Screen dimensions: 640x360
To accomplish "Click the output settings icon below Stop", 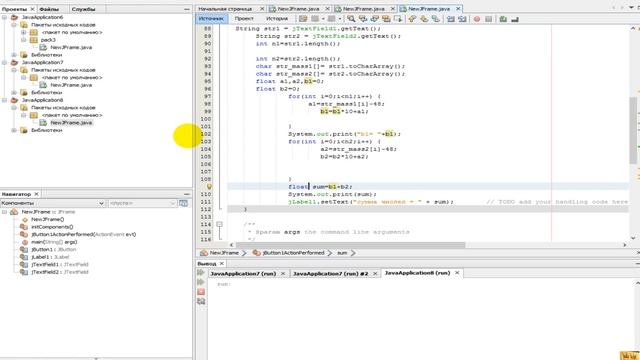I will [201, 301].
